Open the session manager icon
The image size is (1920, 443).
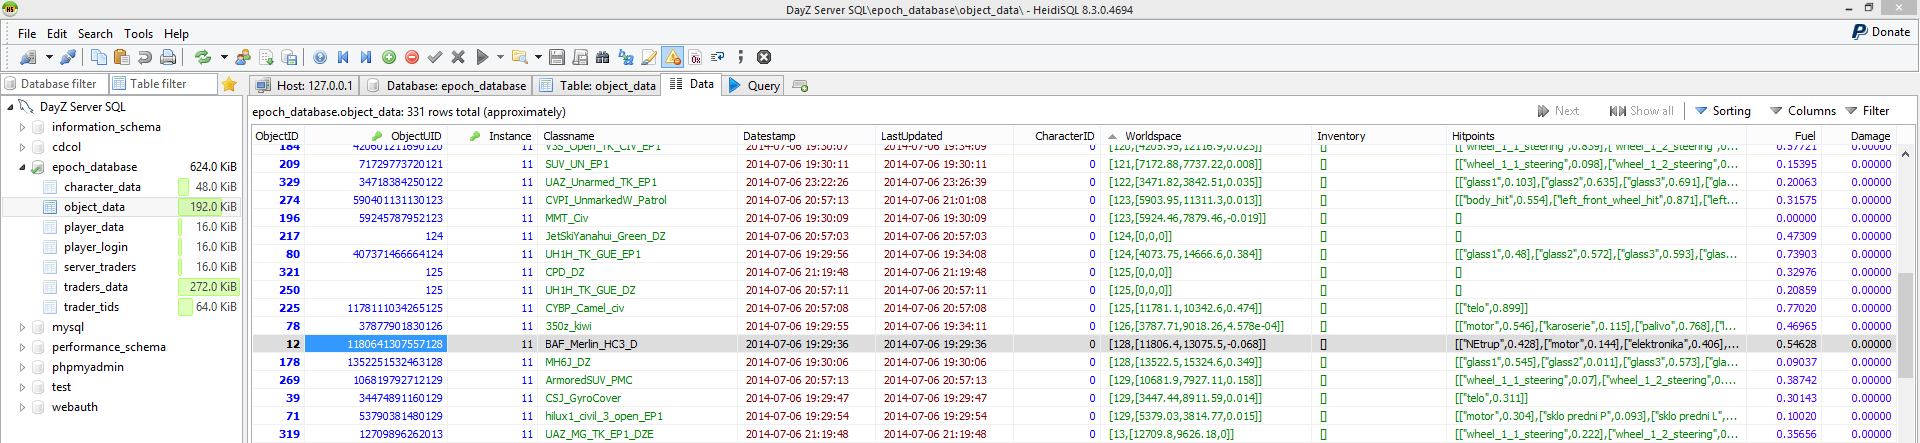pos(28,57)
